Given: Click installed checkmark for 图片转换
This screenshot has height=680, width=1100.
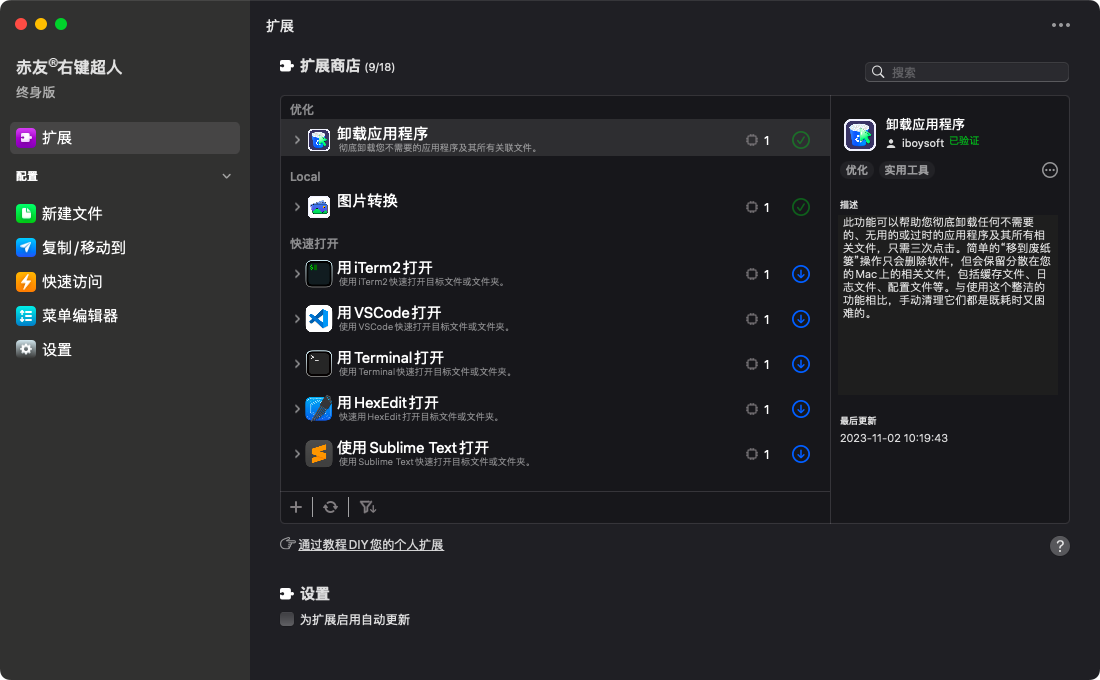Looking at the screenshot, I should [x=800, y=207].
